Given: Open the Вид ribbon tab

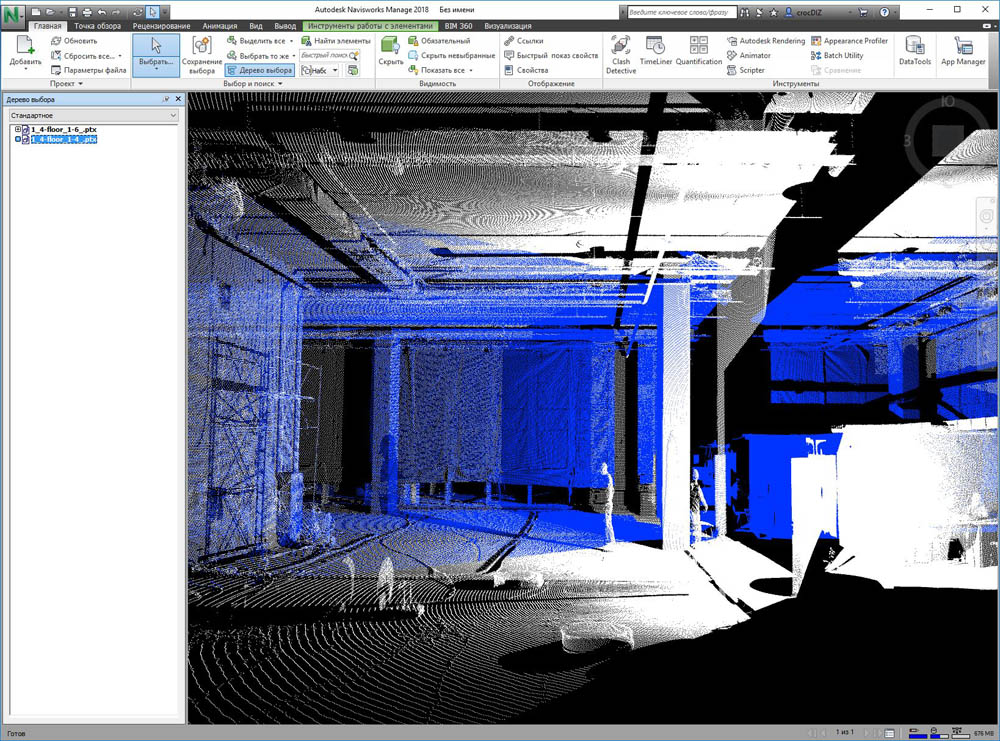Looking at the screenshot, I should (x=256, y=26).
